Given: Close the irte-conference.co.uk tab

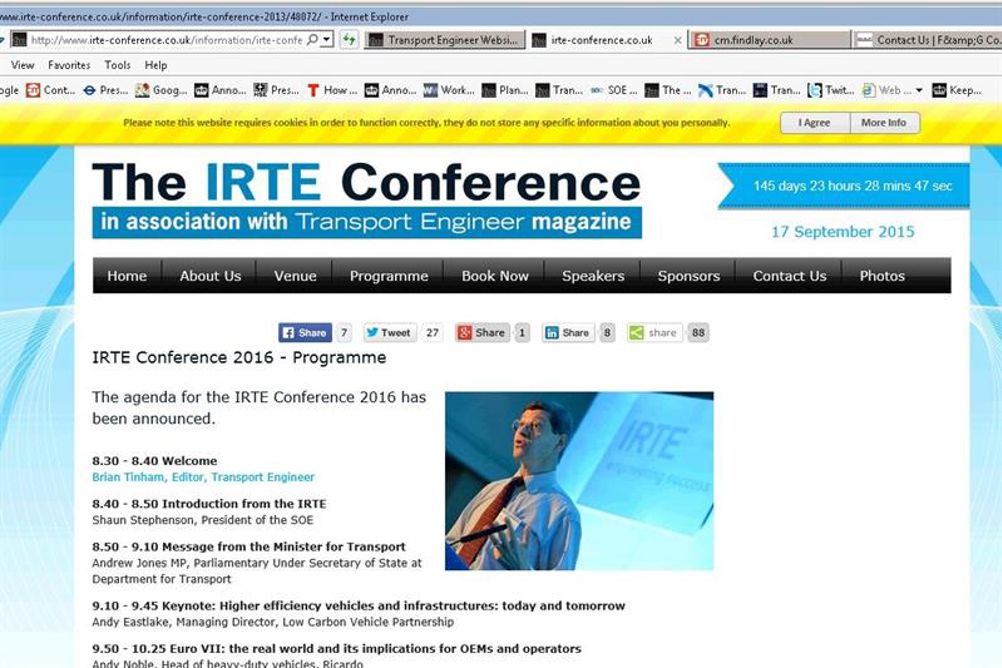Looking at the screenshot, I should pyautogui.click(x=677, y=40).
